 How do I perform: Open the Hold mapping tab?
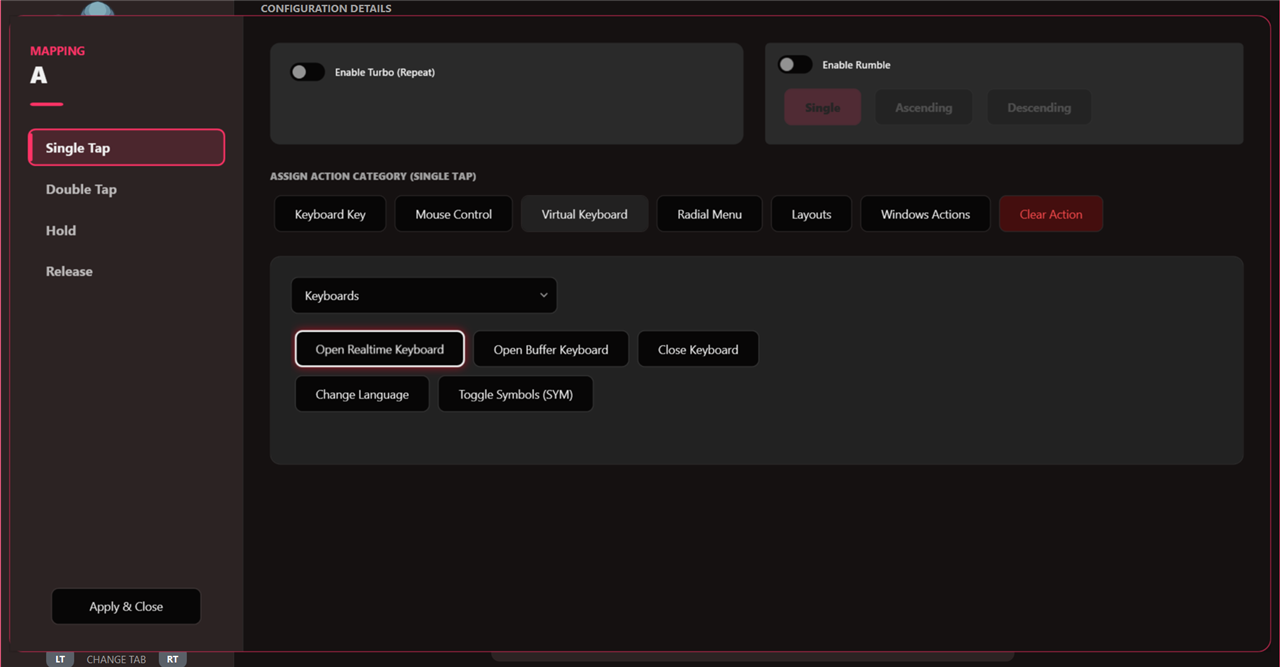[127, 230]
